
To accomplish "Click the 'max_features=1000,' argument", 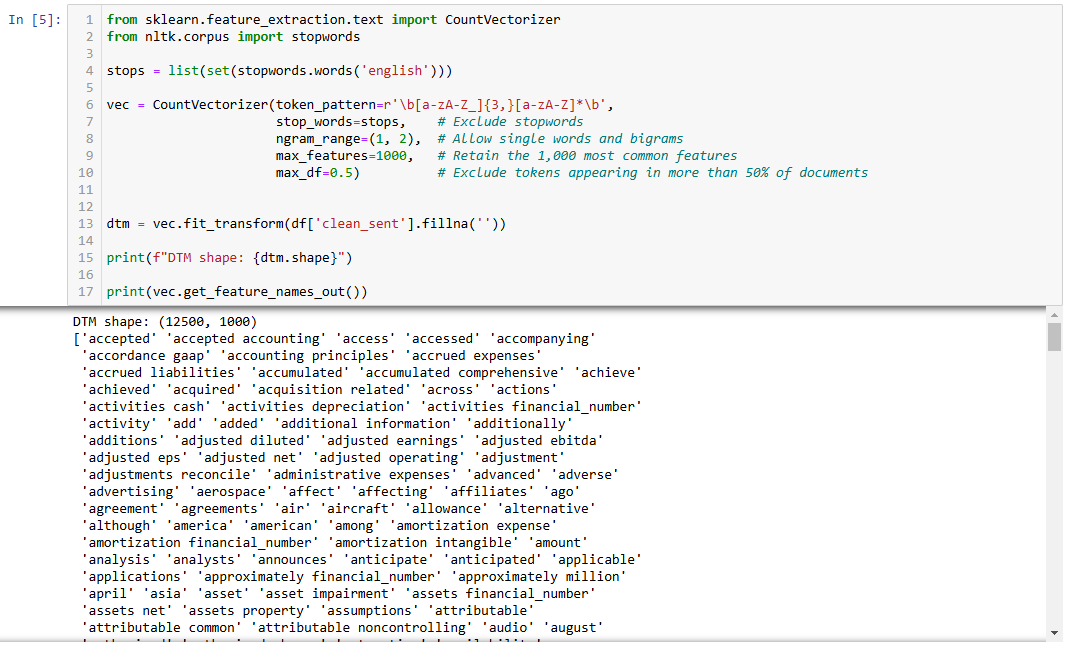I will coord(345,156).
